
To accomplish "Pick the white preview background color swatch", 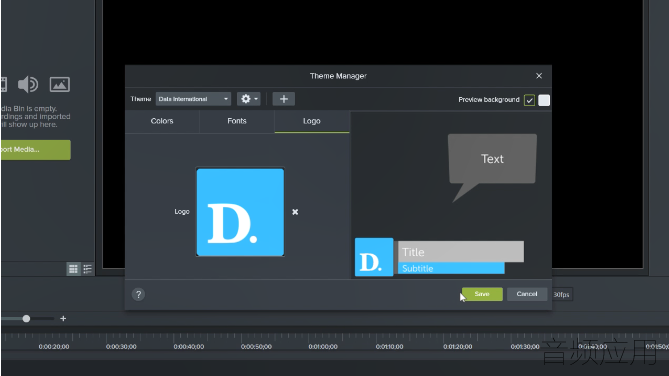I will tap(544, 100).
